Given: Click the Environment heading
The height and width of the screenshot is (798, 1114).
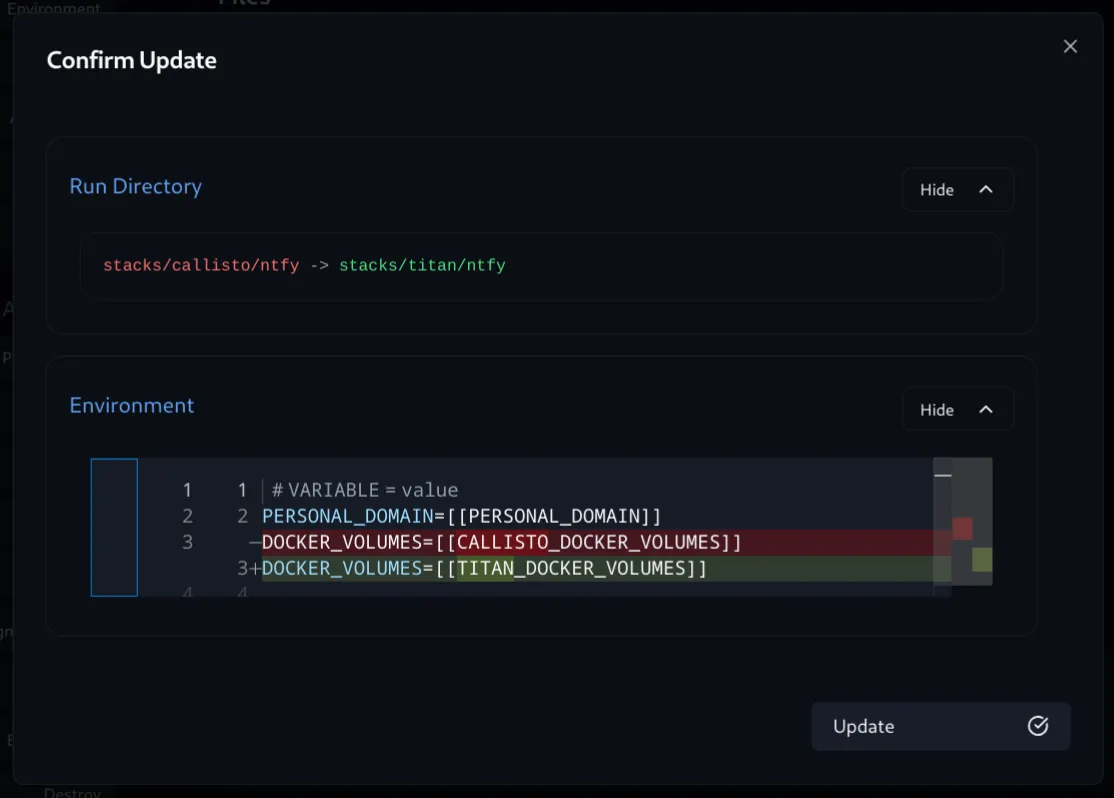Looking at the screenshot, I should [x=131, y=406].
